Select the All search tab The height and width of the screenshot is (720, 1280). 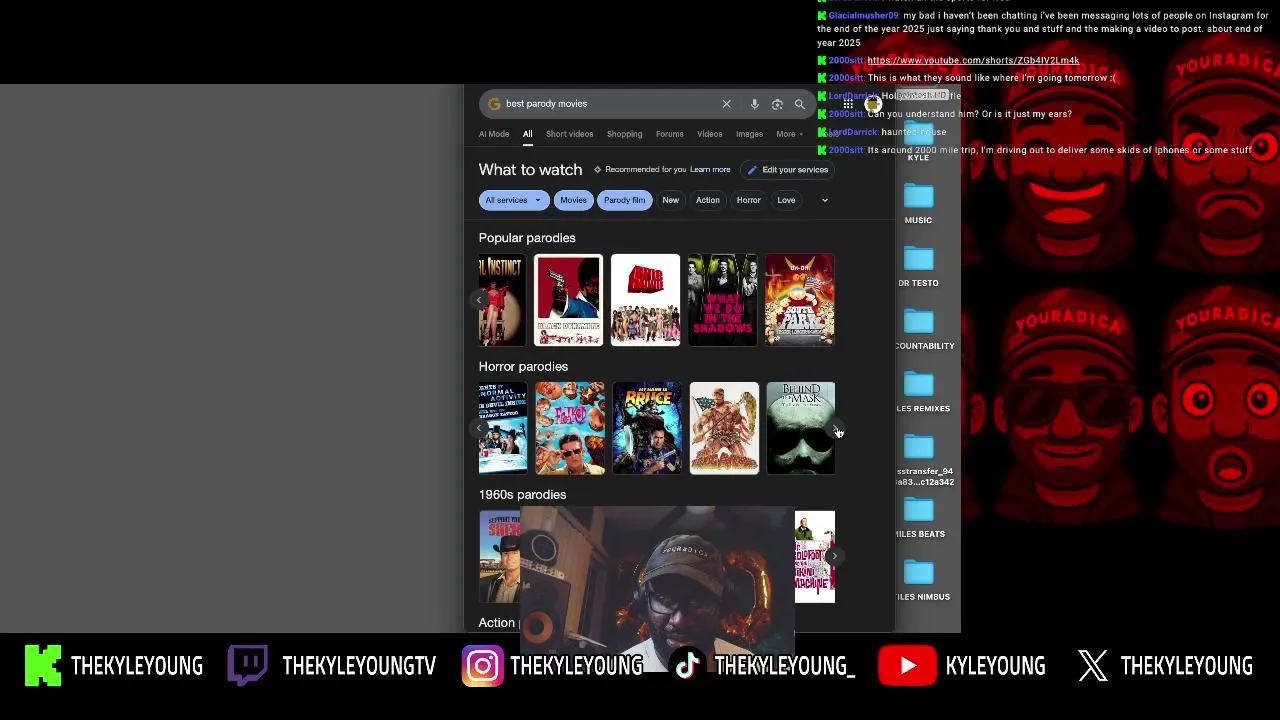(527, 134)
